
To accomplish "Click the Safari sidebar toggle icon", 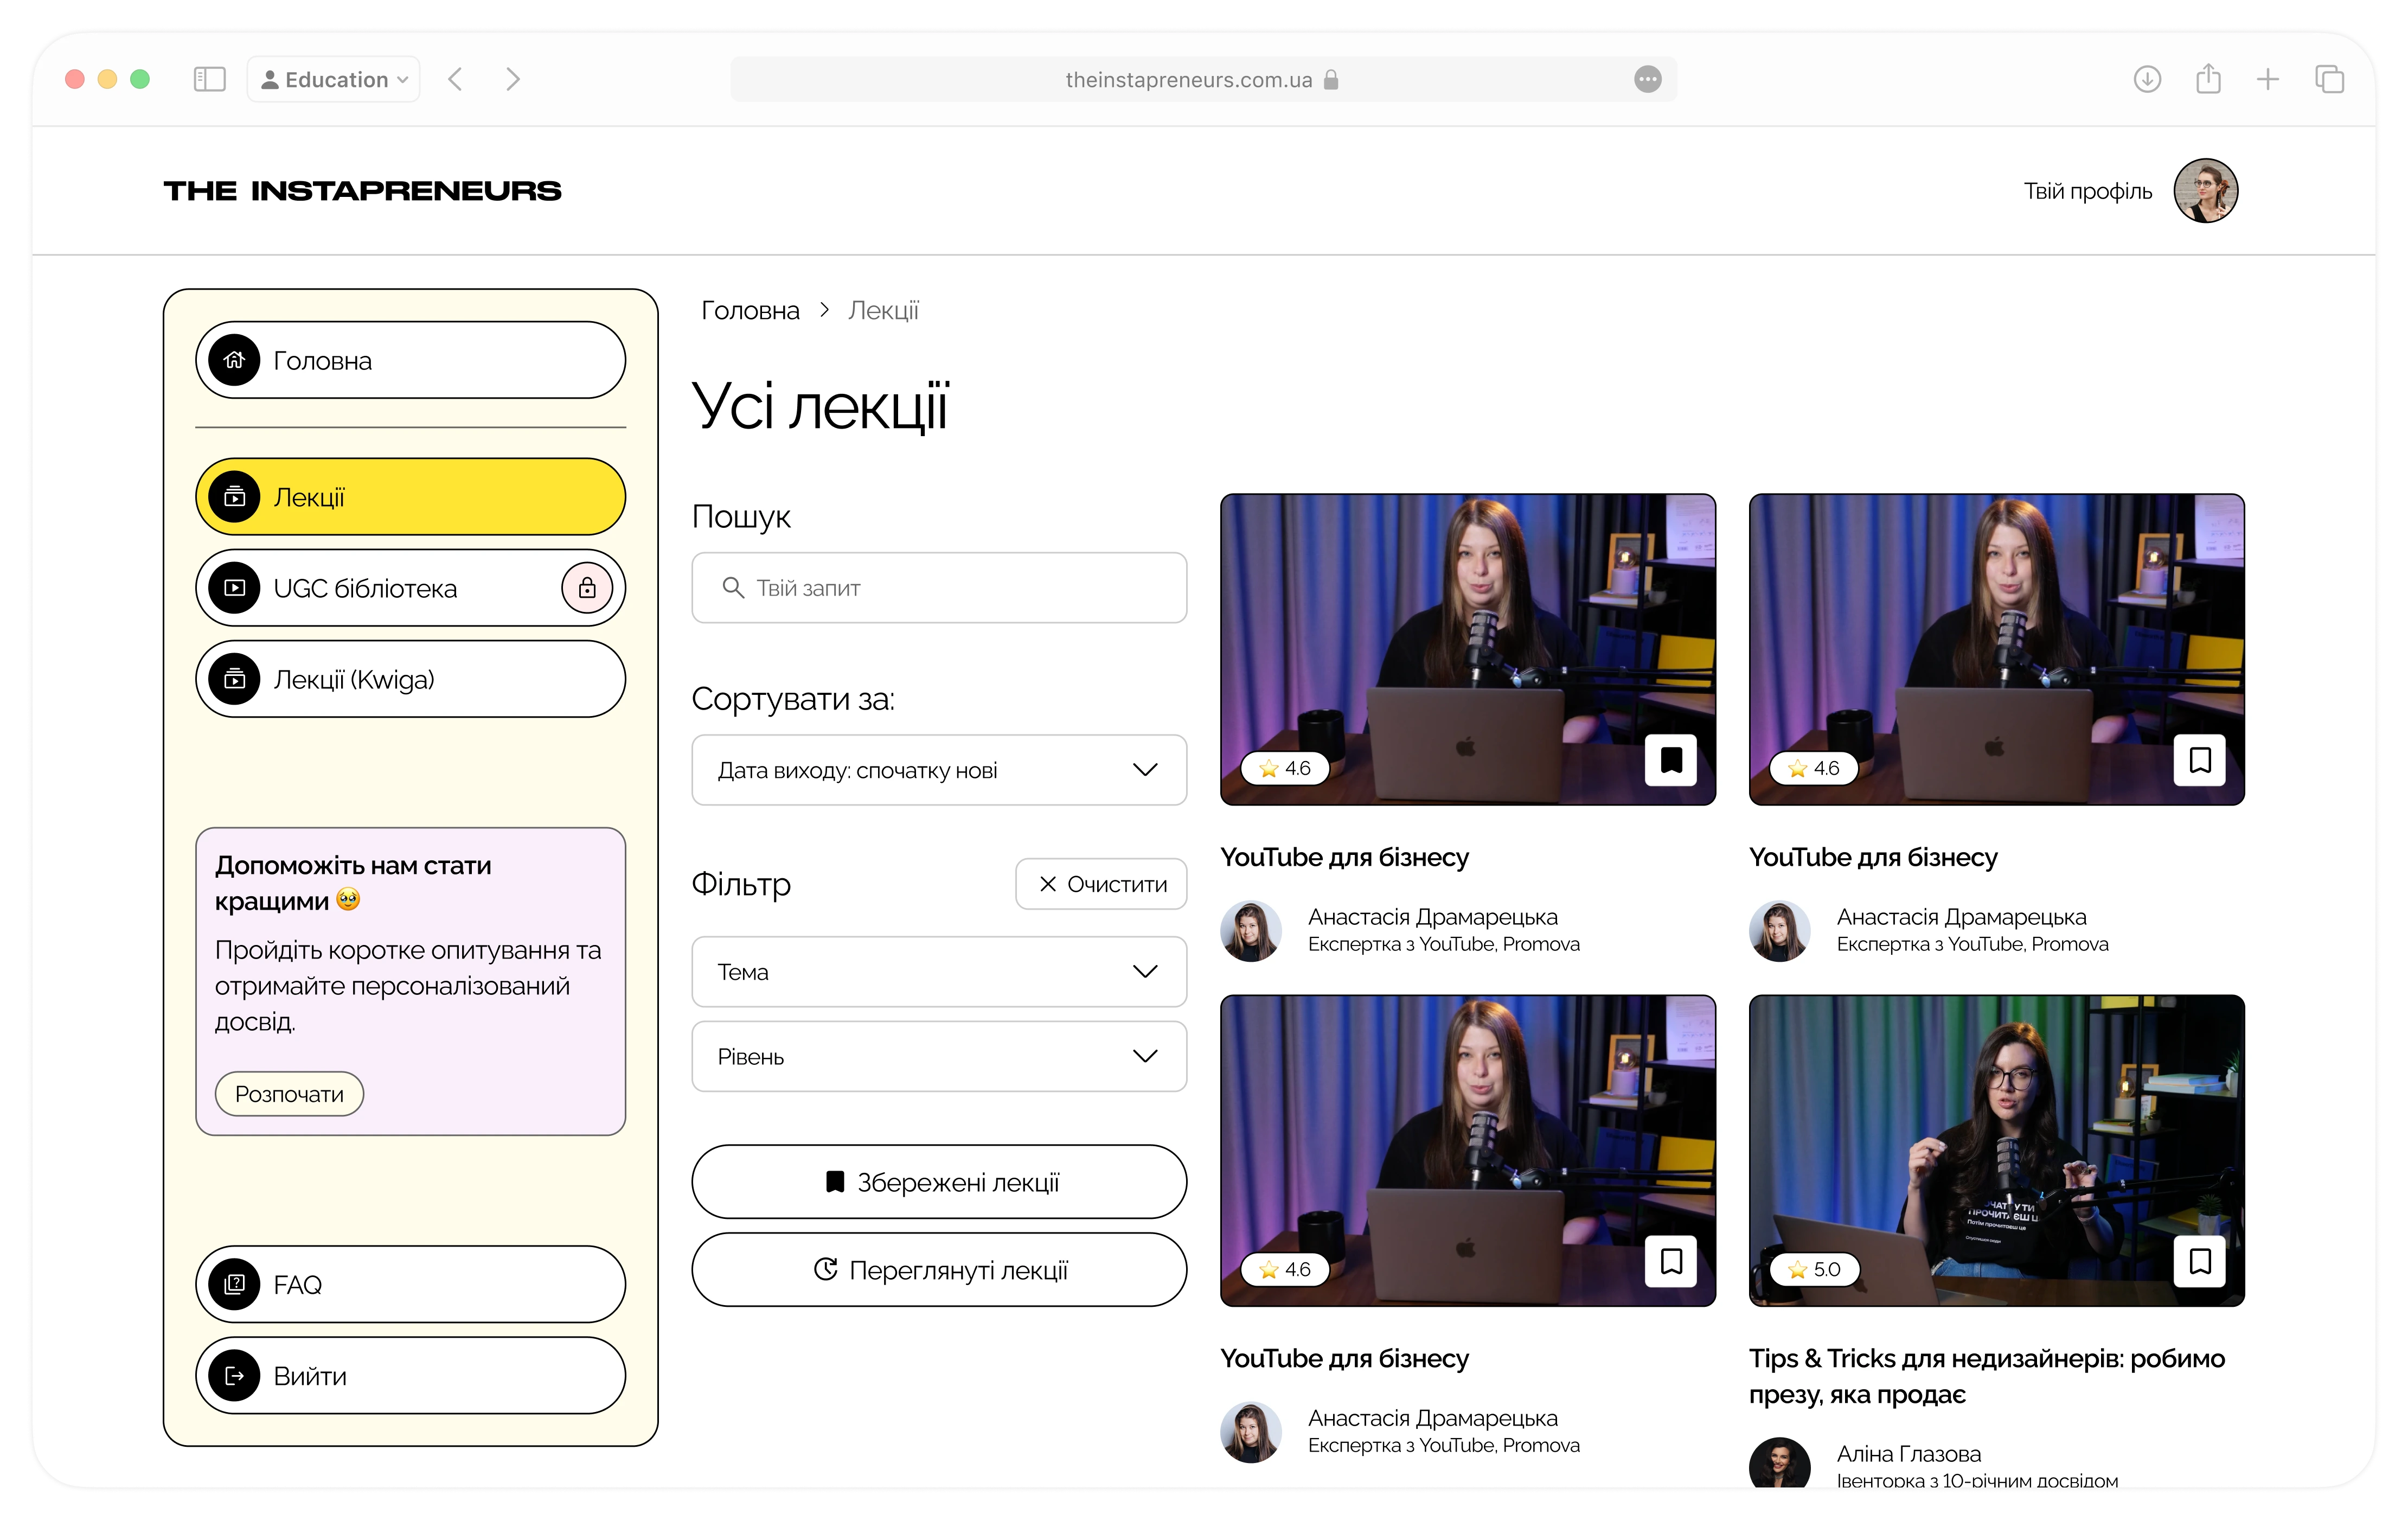I will pyautogui.click(x=209, y=79).
